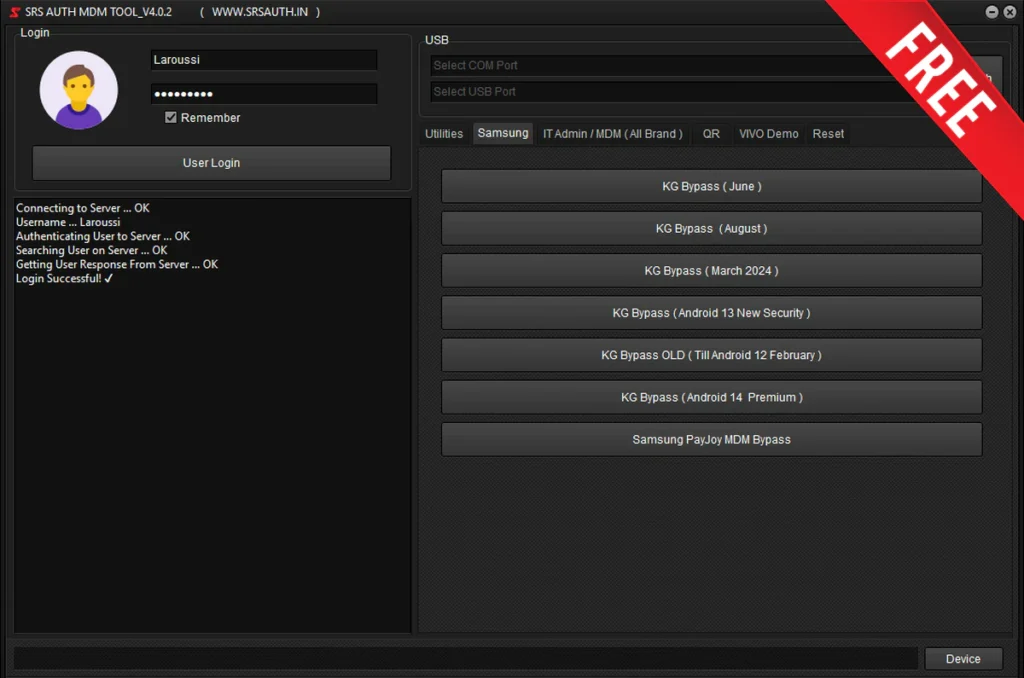Click 'Authenticating User to Server ... OK' log line
Viewport: 1024px width, 678px height.
(x=103, y=236)
